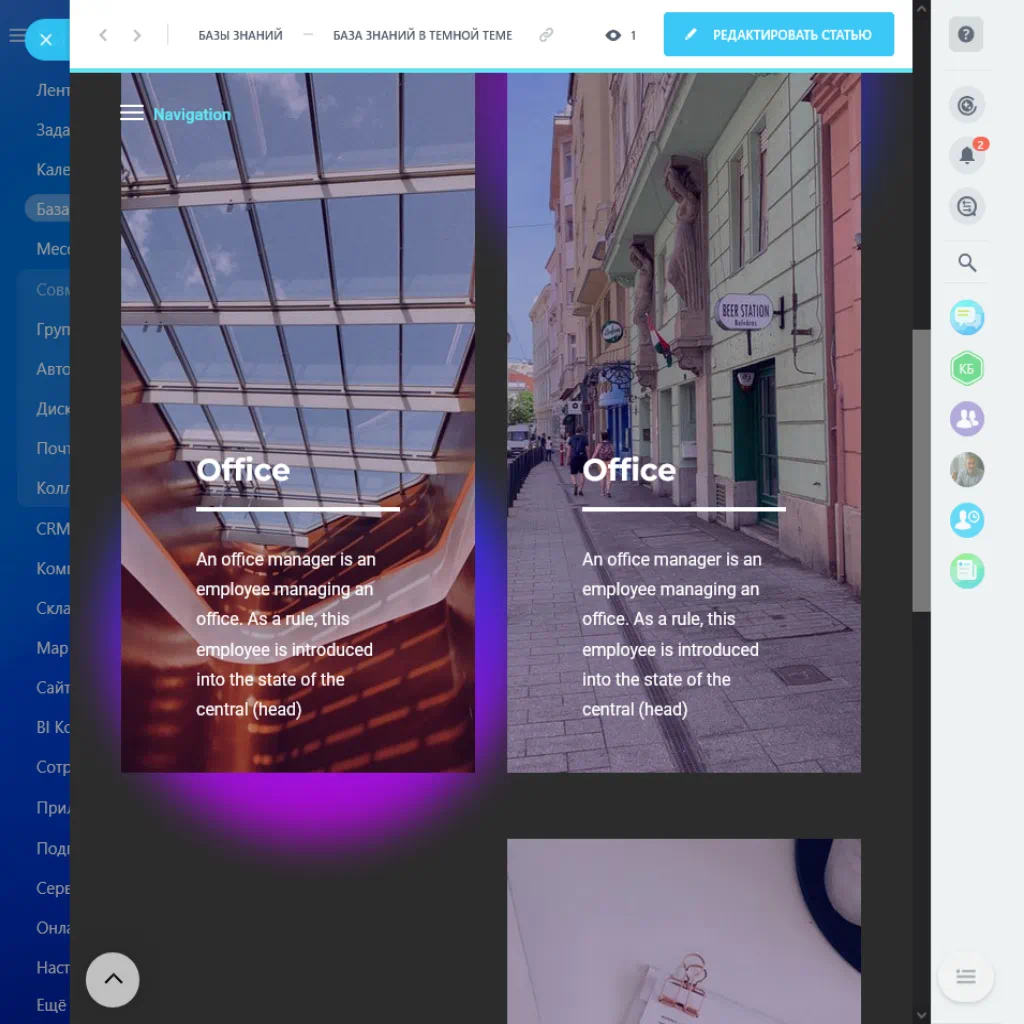Toggle the Navigation hamburger menu
This screenshot has height=1024, width=1024.
coord(132,114)
